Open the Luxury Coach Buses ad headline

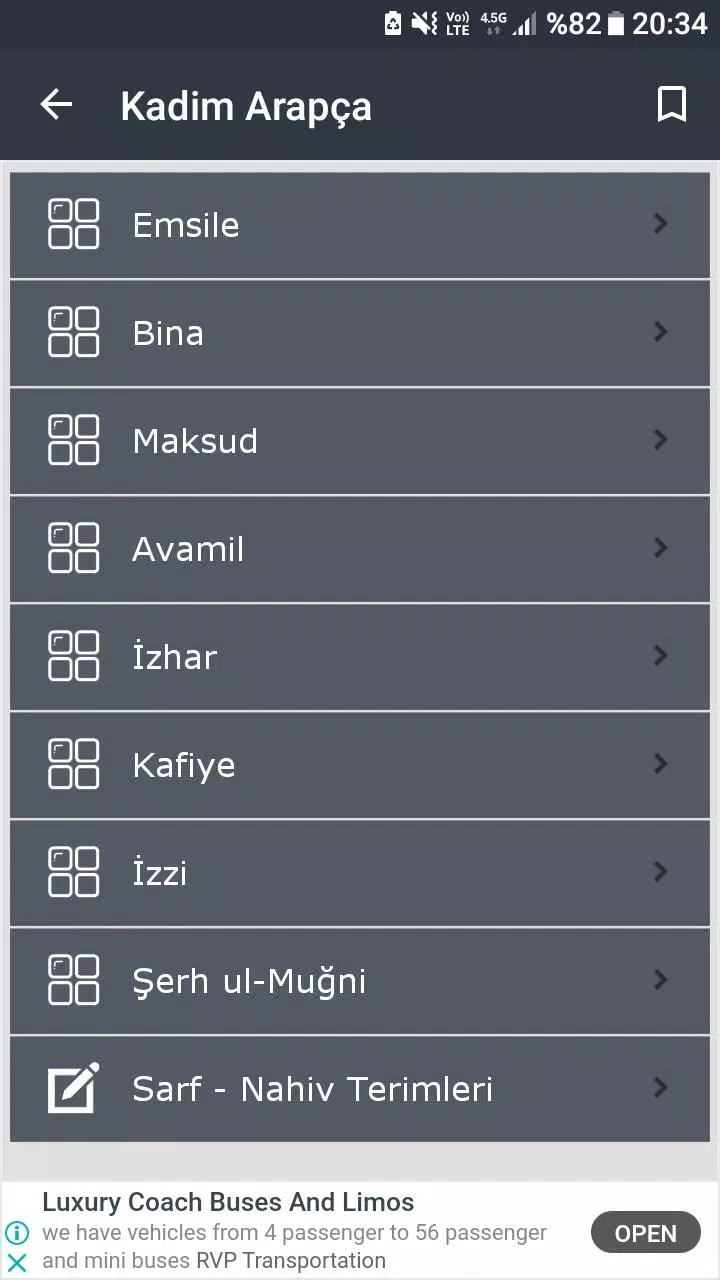pyautogui.click(x=228, y=1202)
